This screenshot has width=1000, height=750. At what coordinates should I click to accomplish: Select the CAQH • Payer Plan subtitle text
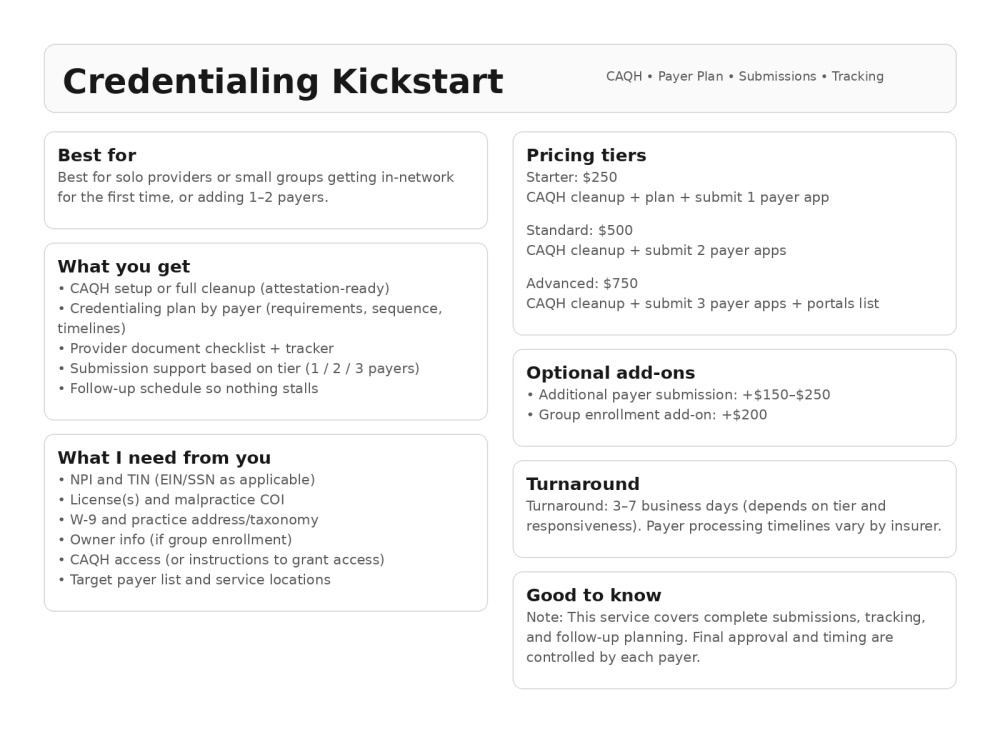point(744,77)
